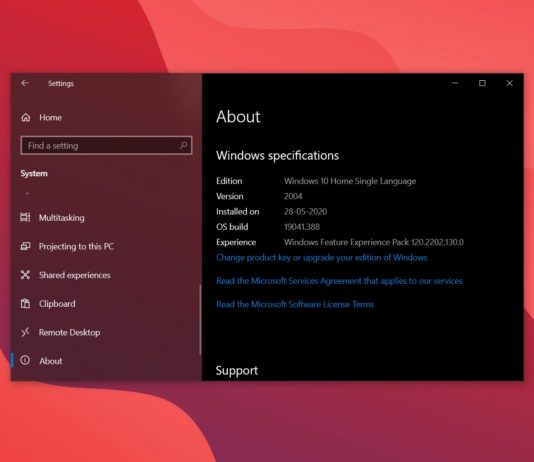The width and height of the screenshot is (534, 462).
Task: Click the Projecting to this PC icon
Action: pyautogui.click(x=25, y=246)
